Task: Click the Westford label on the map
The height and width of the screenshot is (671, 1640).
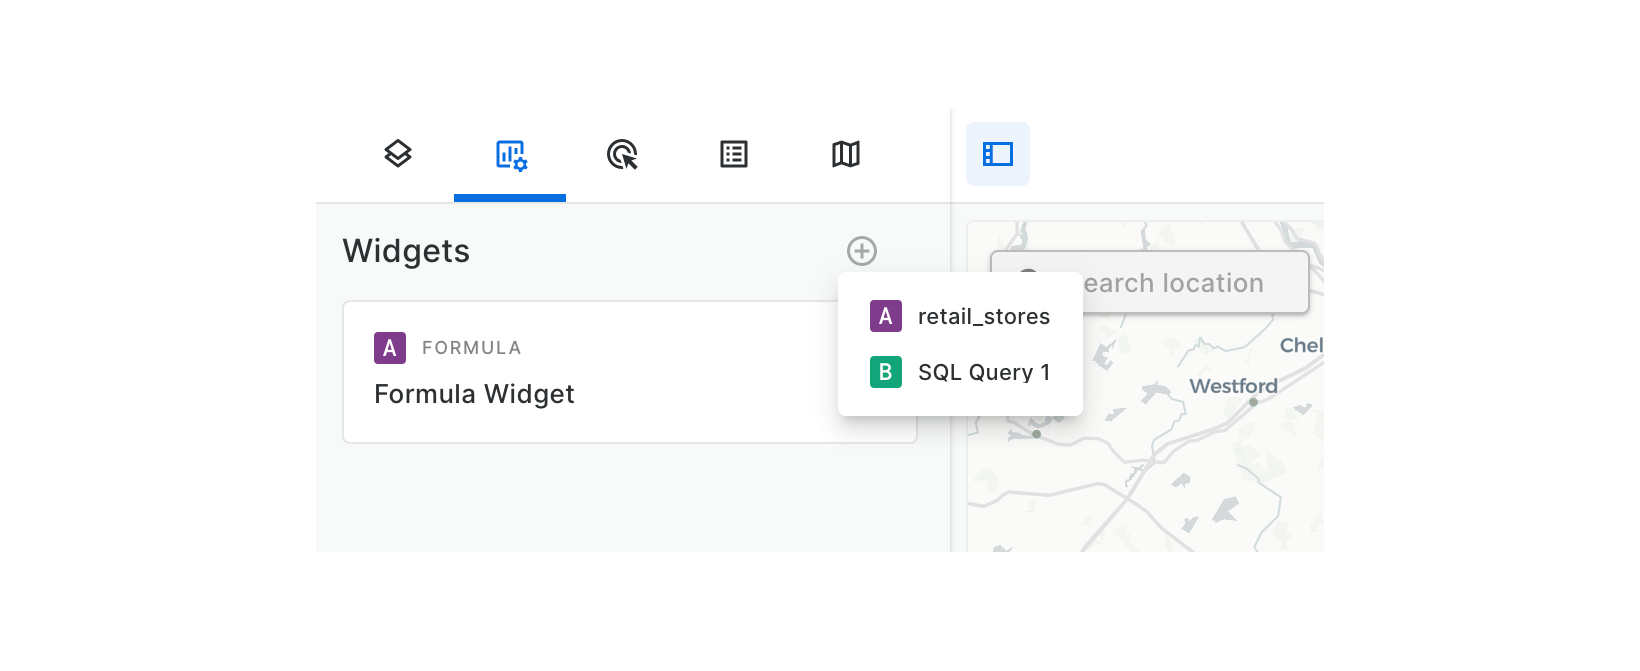Action: point(1233,386)
